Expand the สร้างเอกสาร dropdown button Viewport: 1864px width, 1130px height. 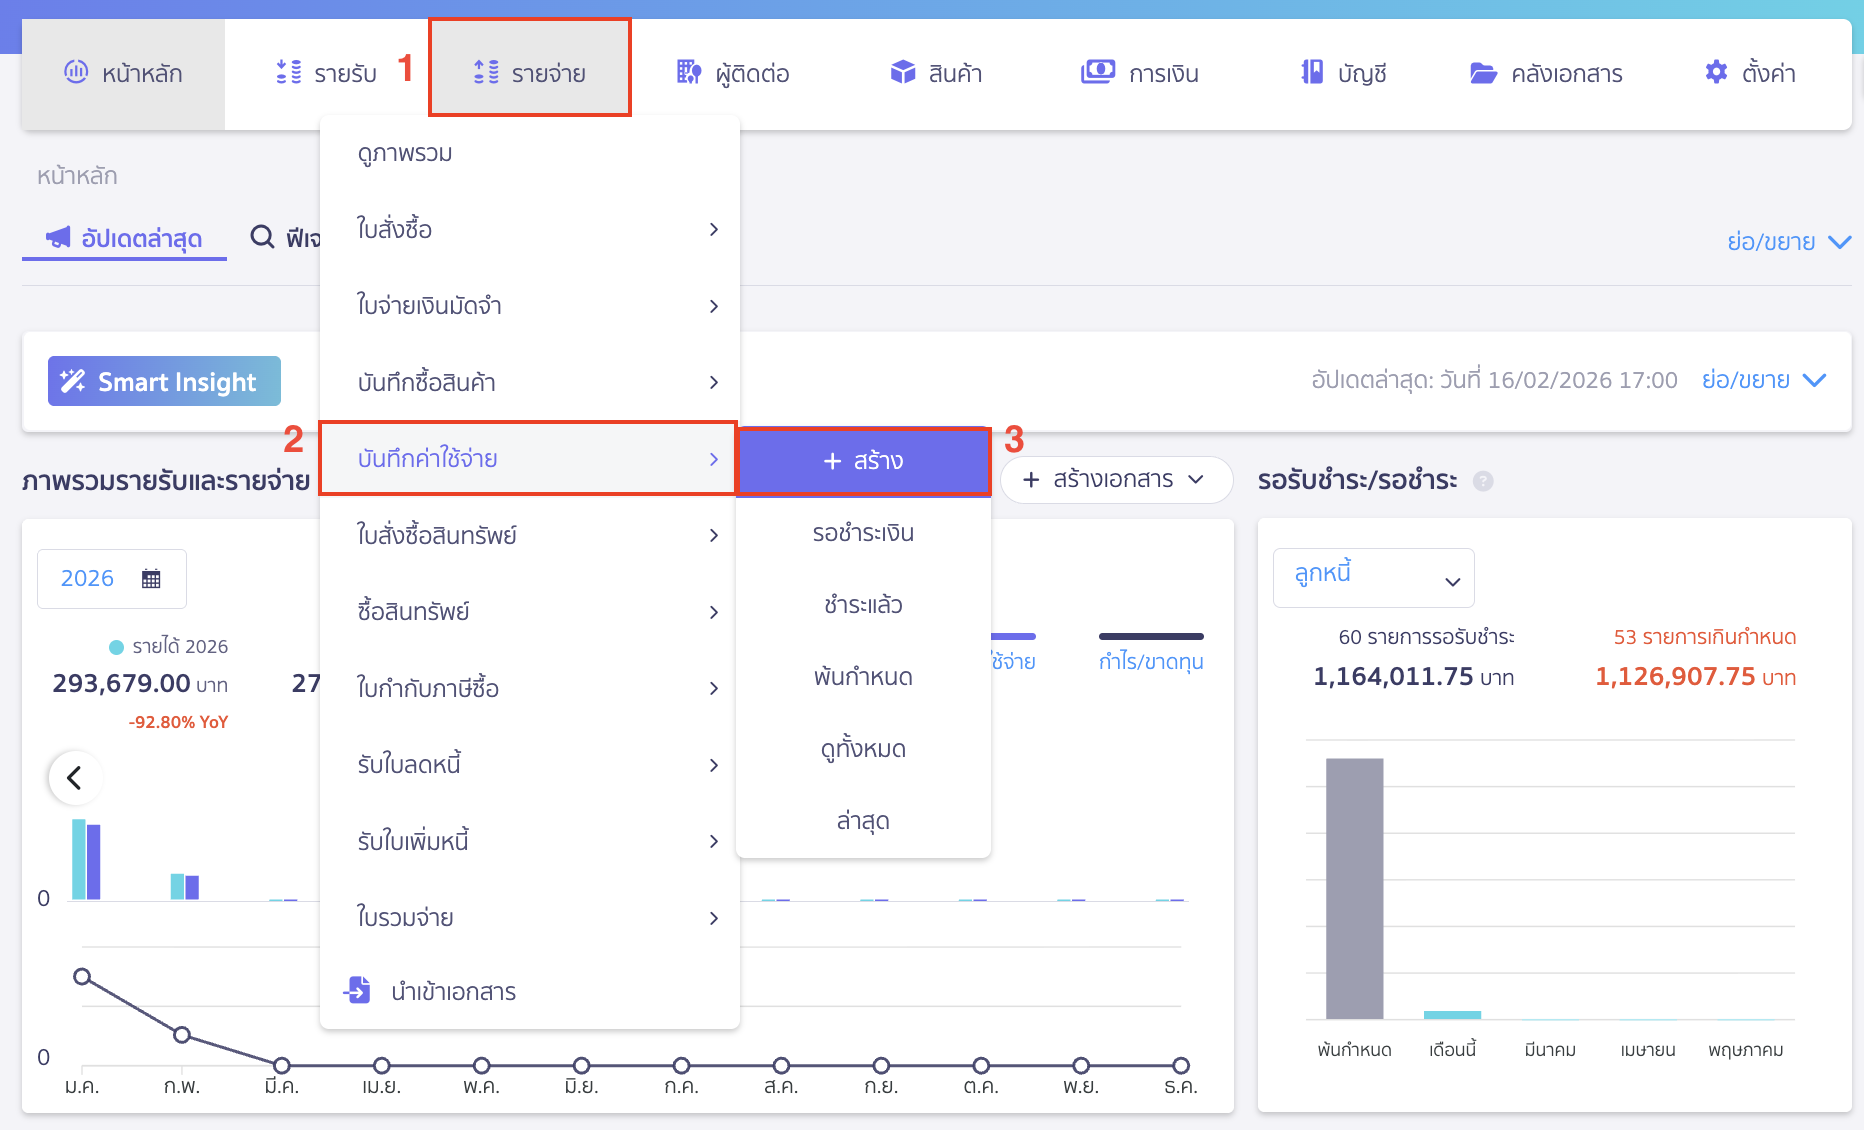[1116, 480]
